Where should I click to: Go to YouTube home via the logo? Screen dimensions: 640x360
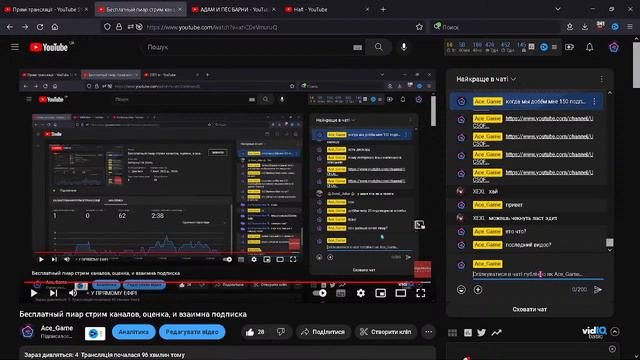point(49,47)
